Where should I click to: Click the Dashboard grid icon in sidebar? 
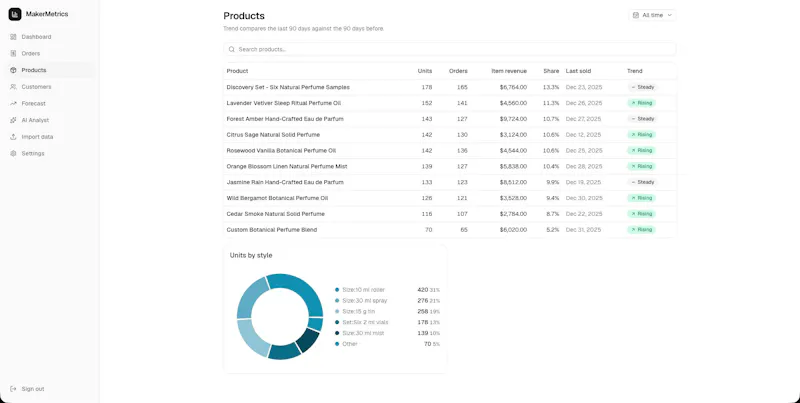13,37
